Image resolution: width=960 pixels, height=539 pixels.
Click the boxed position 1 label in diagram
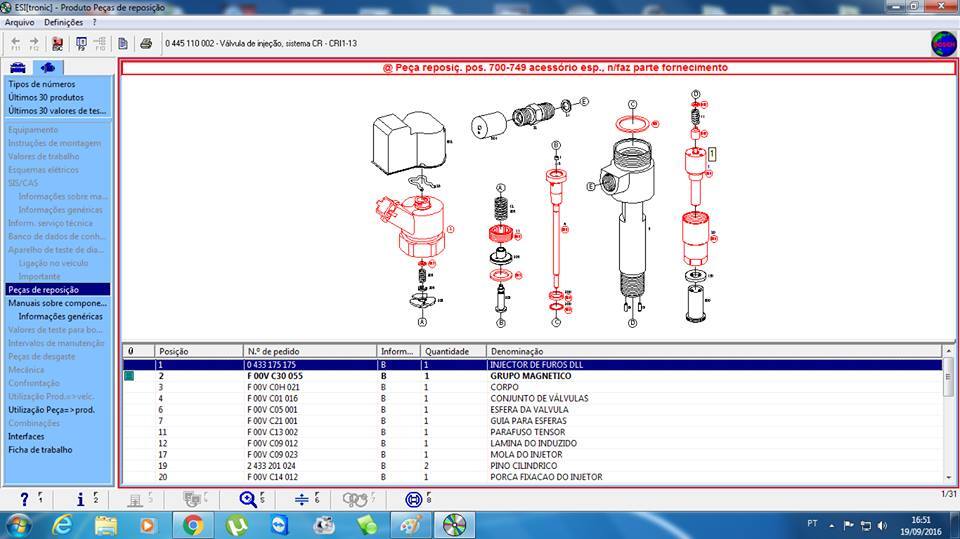point(712,154)
